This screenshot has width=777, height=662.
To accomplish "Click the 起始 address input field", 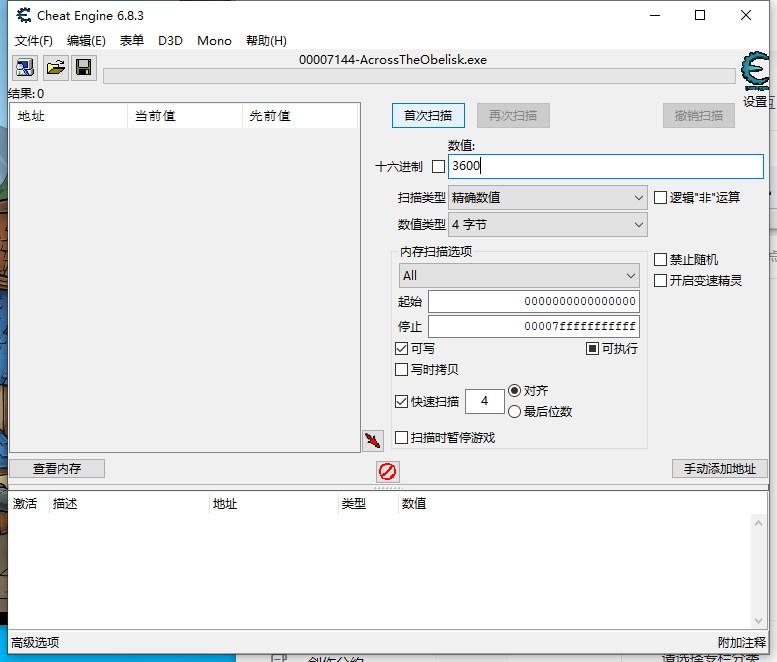I will [534, 301].
